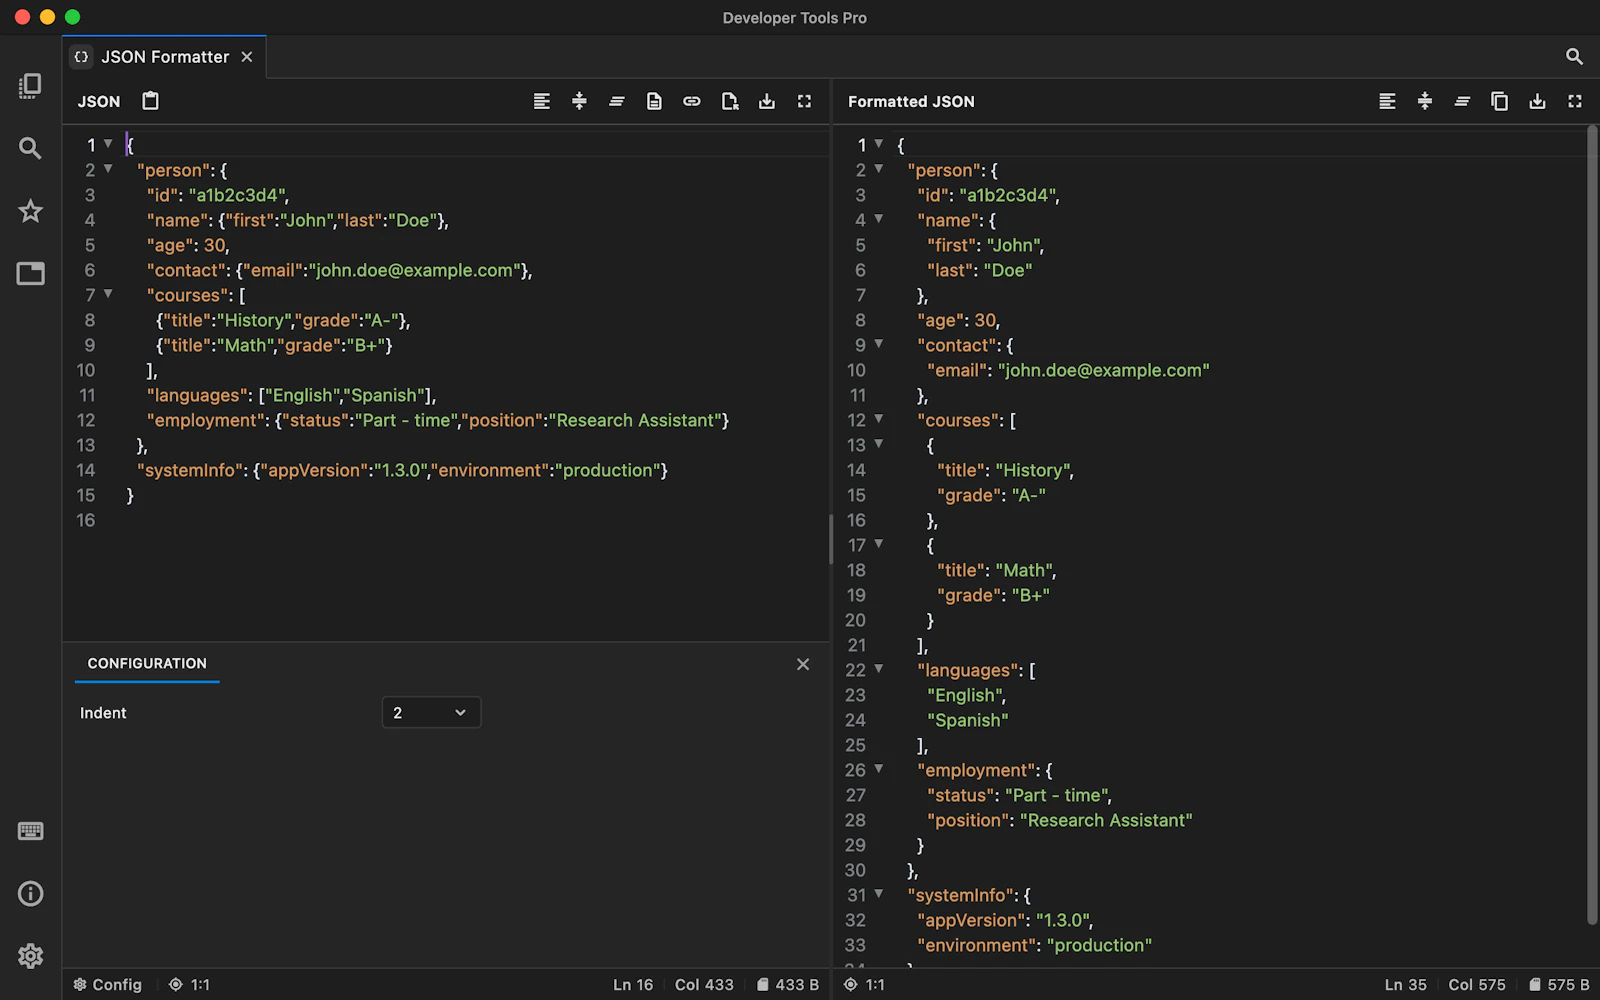Click "575 B" size in right status bar

click(x=1559, y=984)
